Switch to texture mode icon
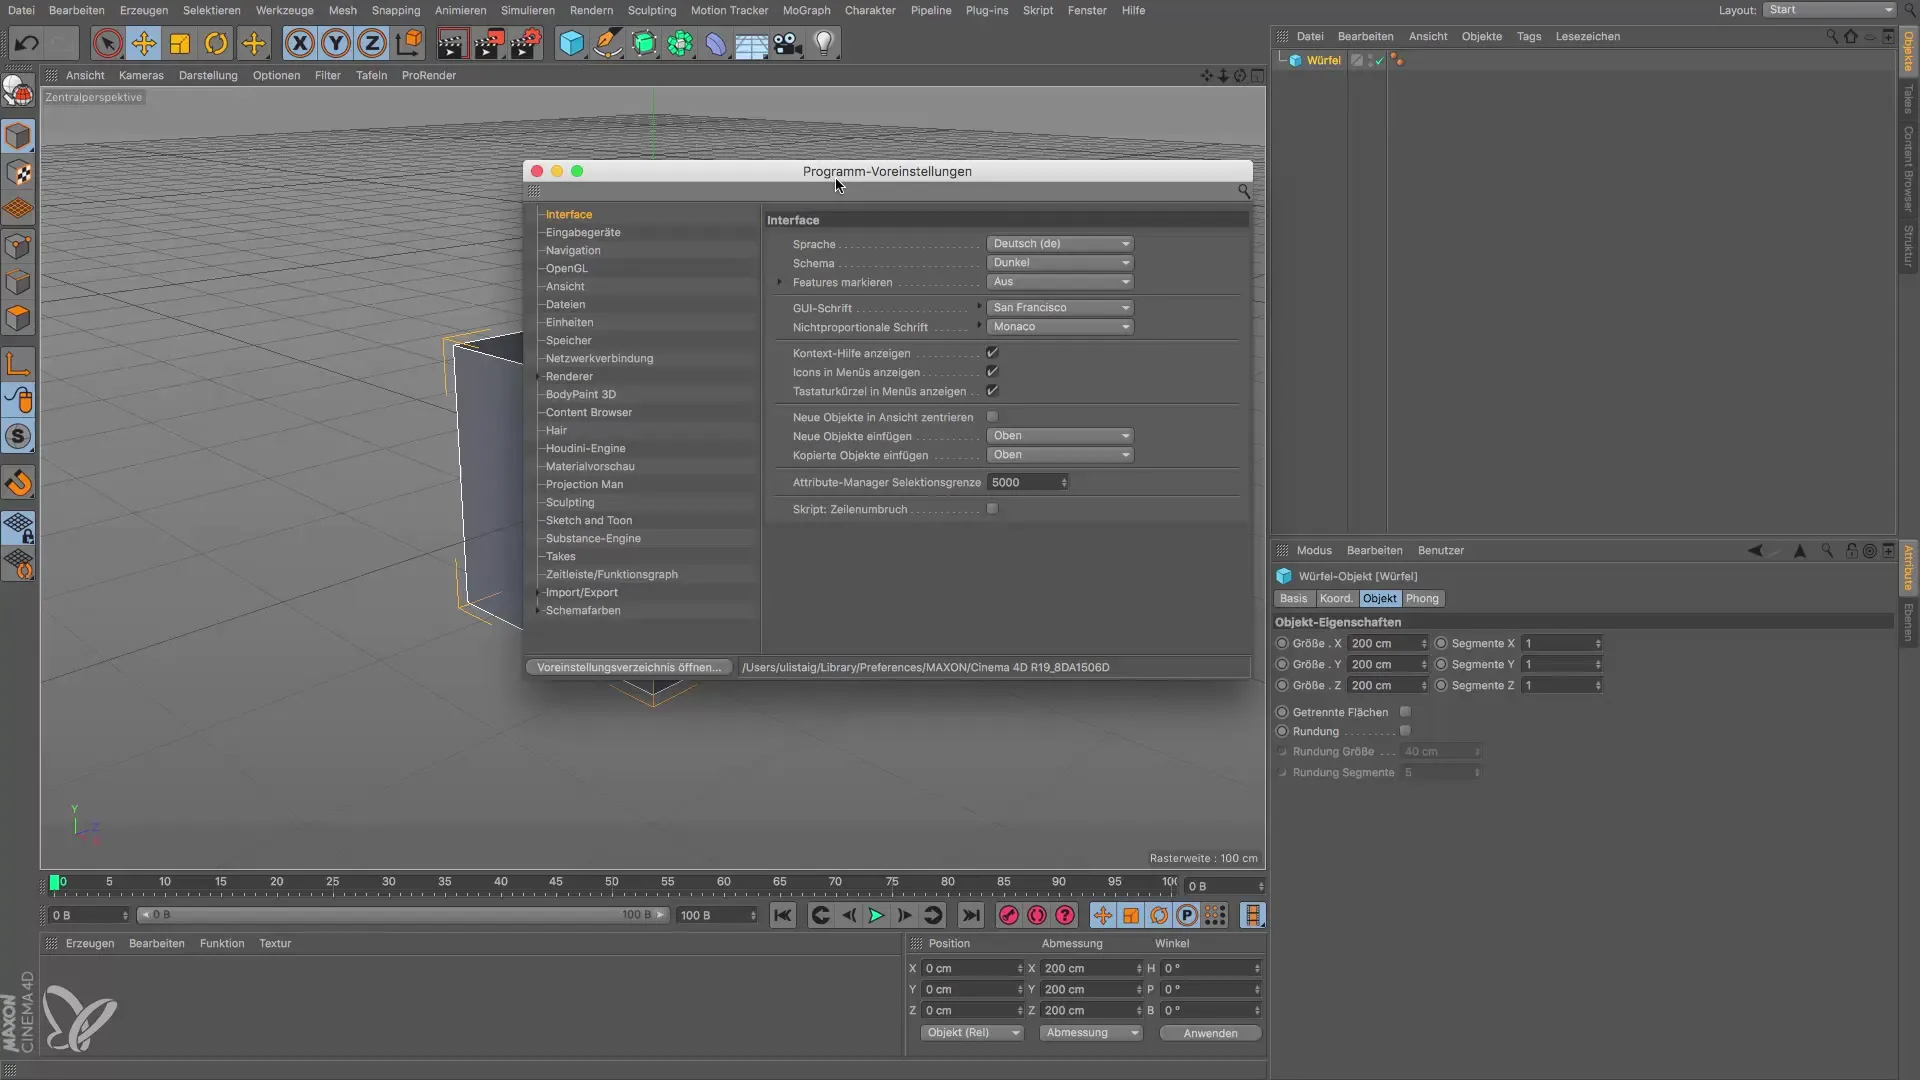The width and height of the screenshot is (1920, 1080). [x=18, y=173]
